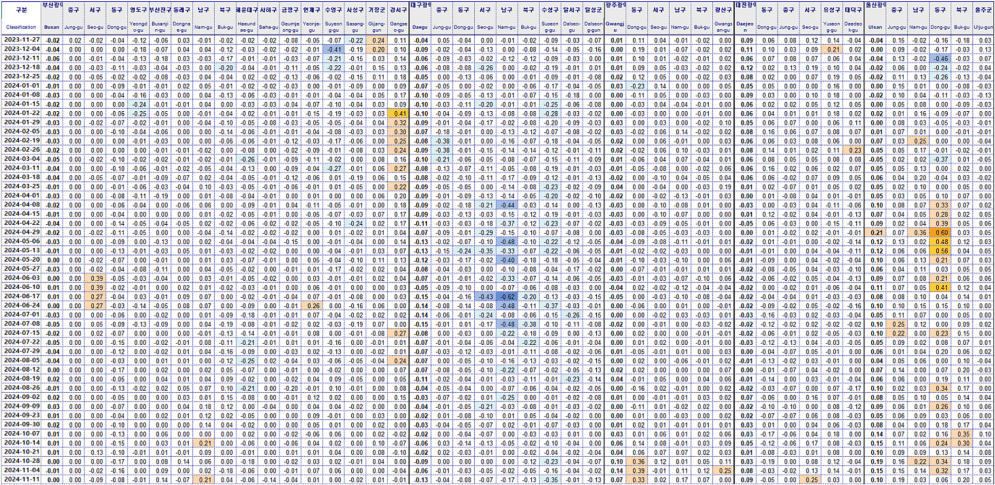Select the -0.25 Yeongdo-gu cell in 2024-01-22 row

click(x=138, y=112)
